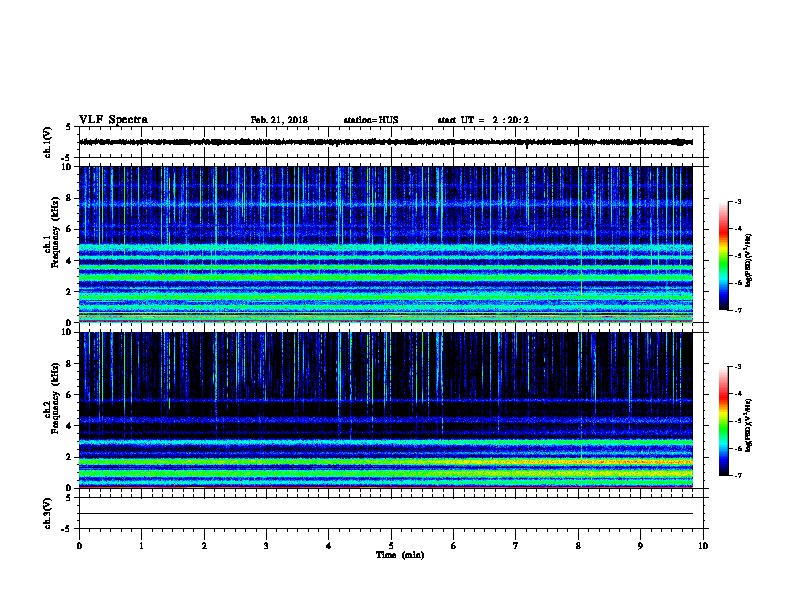
Task: Click the ch.2 "Frequency (kHz)" axis label
Action: pyautogui.click(x=55, y=398)
